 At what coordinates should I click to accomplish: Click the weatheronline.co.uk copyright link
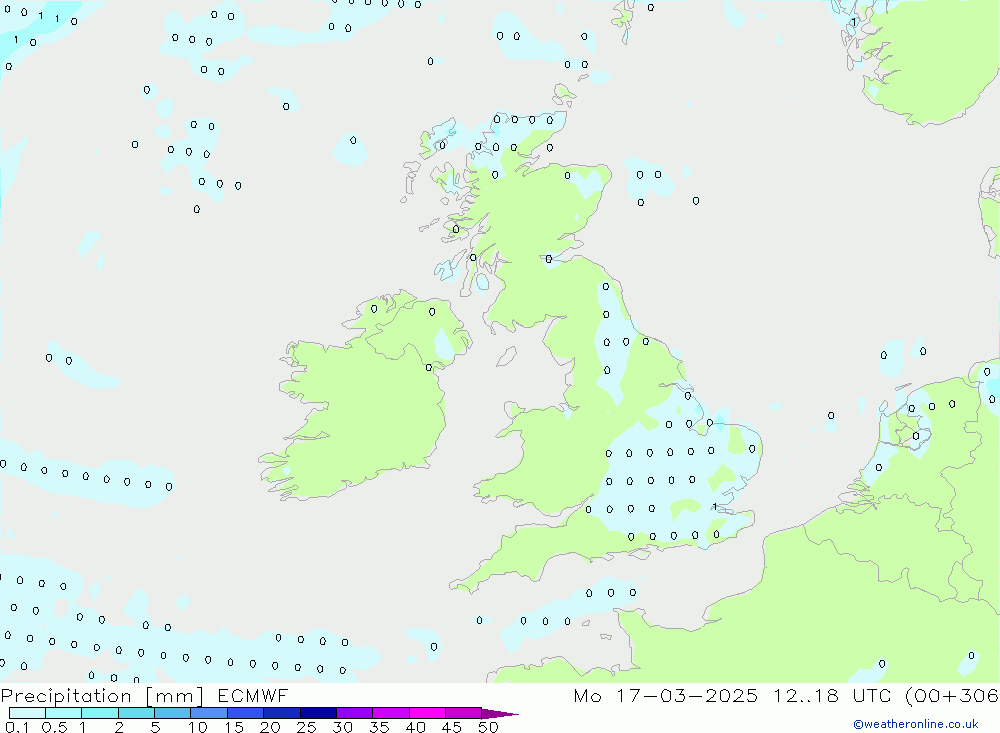916,724
